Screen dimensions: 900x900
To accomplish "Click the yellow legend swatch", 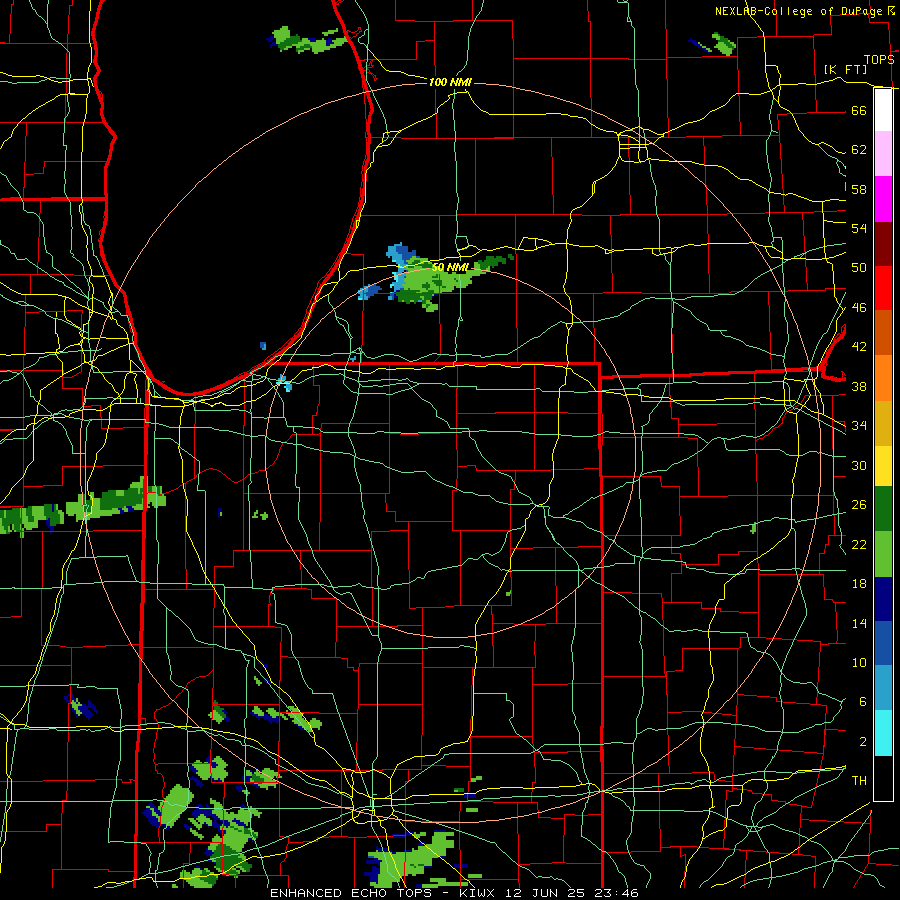I will tap(883, 466).
